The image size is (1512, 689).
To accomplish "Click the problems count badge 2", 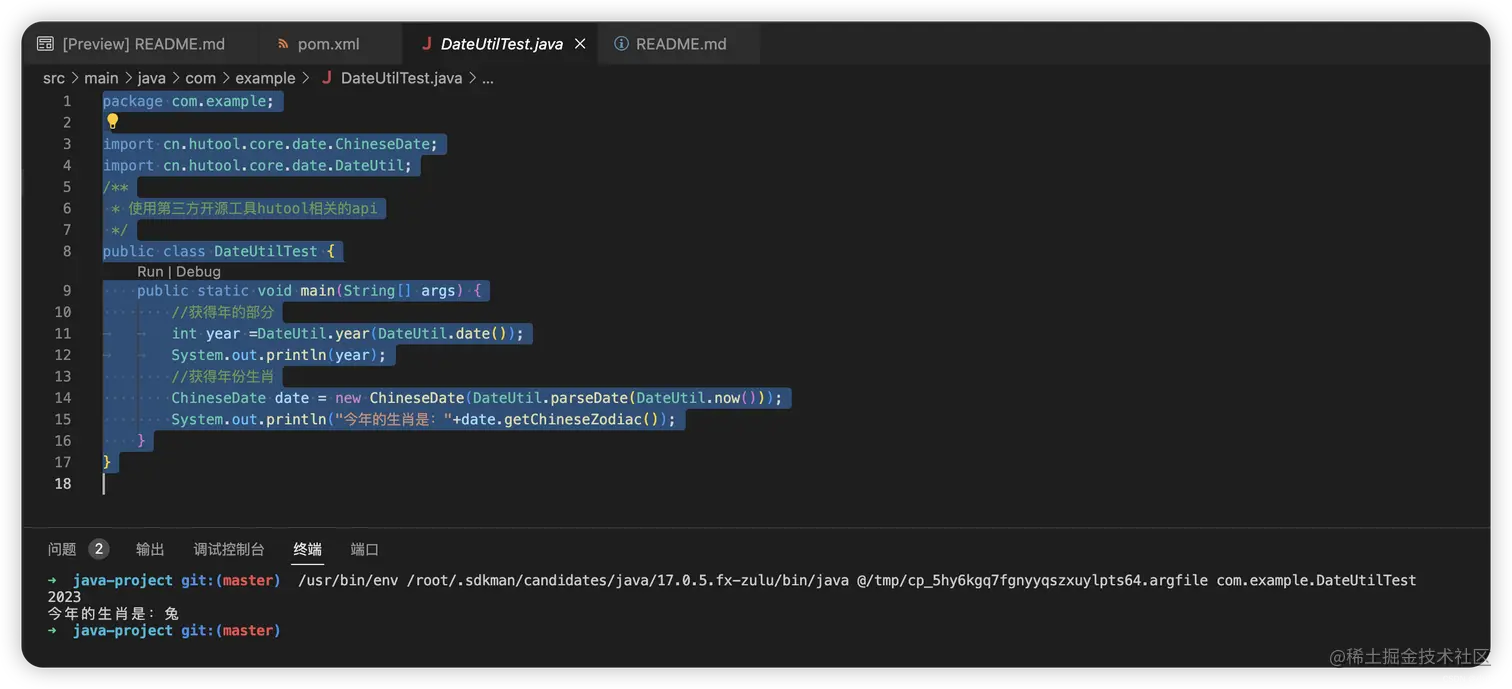I will coord(98,548).
